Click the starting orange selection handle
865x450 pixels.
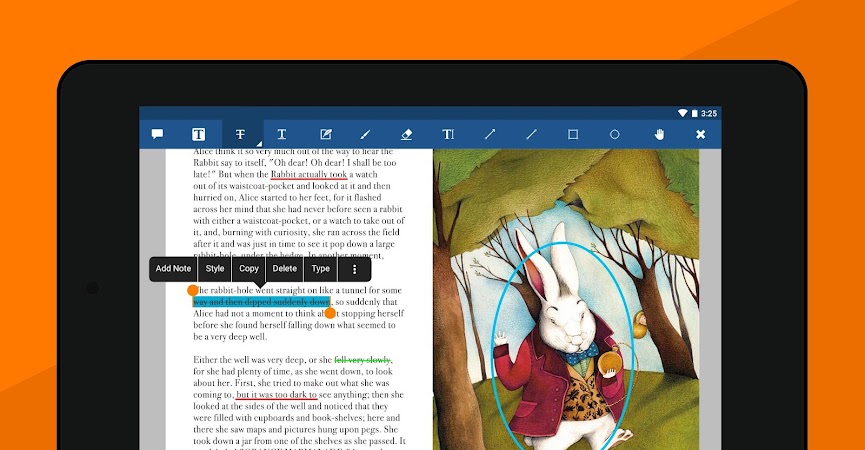tap(193, 290)
